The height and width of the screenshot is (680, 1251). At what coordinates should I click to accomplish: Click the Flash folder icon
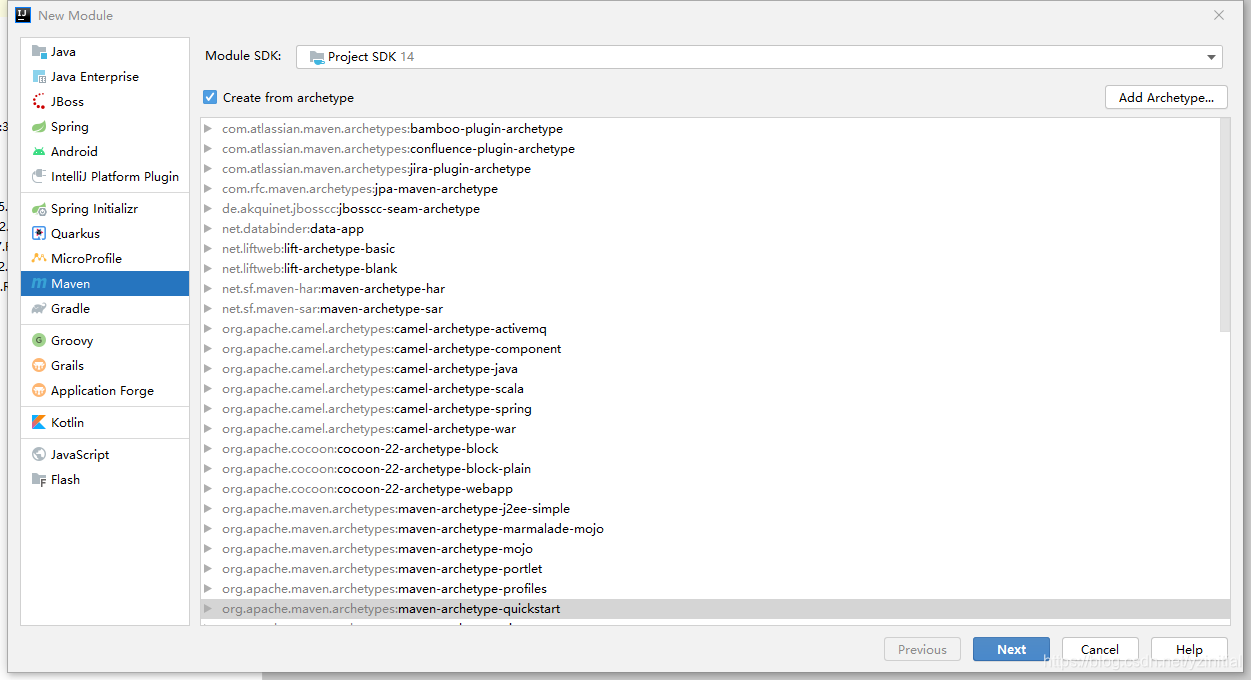coord(39,480)
